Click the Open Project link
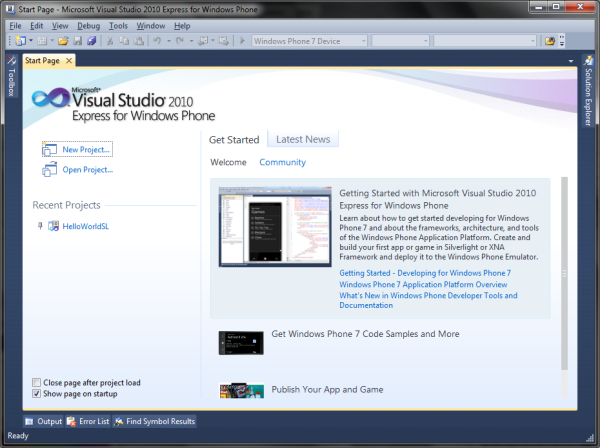 pos(88,169)
